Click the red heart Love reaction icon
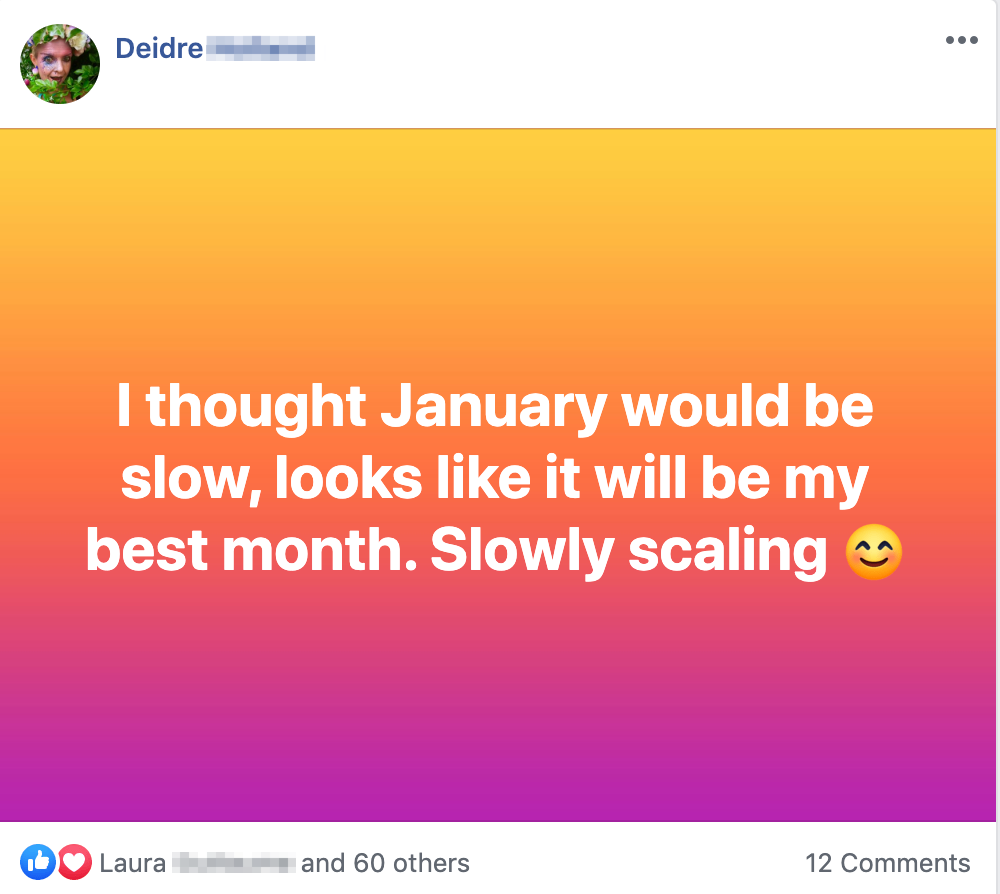 click(x=75, y=862)
